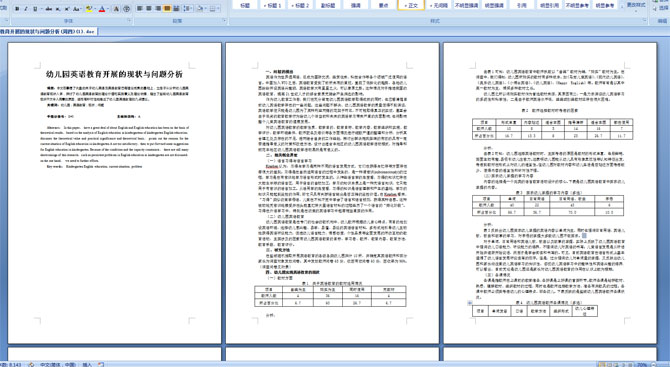Open the Change Case (Aa) dropdown
Screen dimensions: 670x367
(x=77, y=9)
